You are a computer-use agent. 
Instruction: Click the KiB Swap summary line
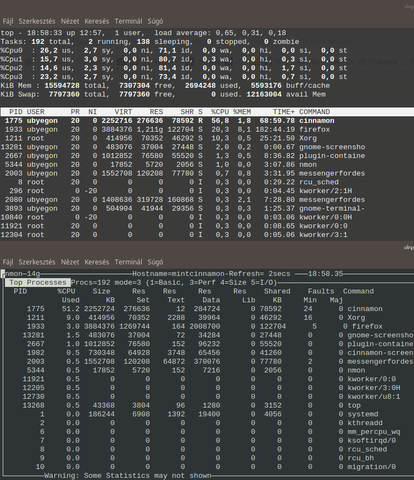click(x=163, y=94)
